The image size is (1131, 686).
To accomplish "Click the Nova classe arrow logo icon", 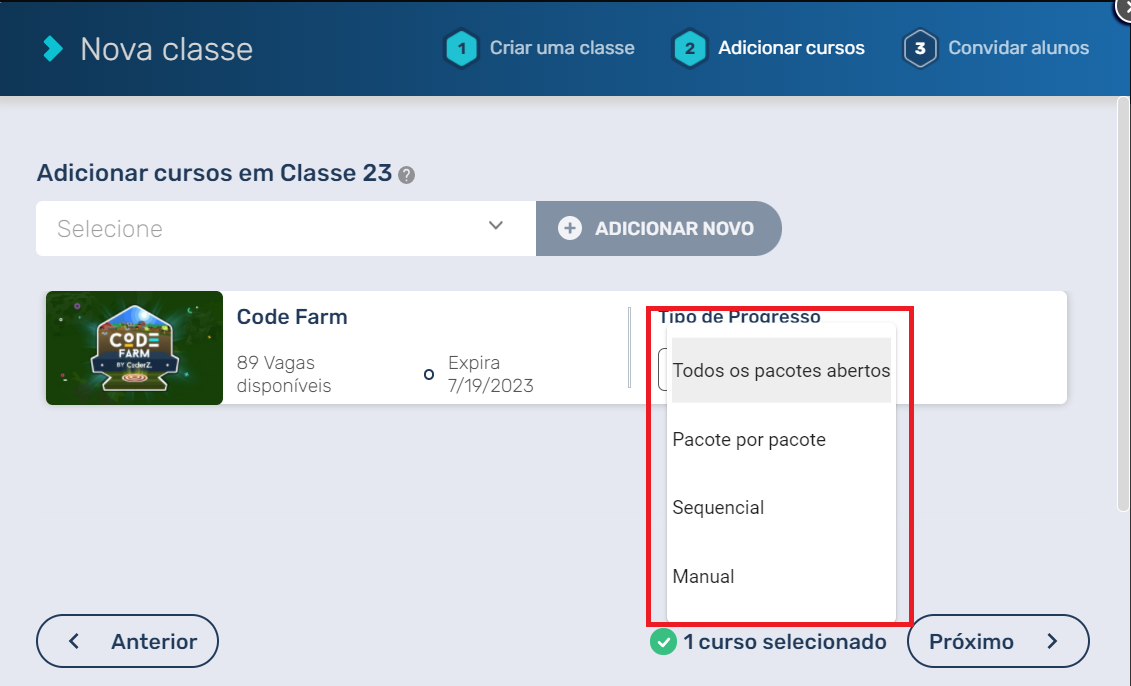I will pos(53,49).
